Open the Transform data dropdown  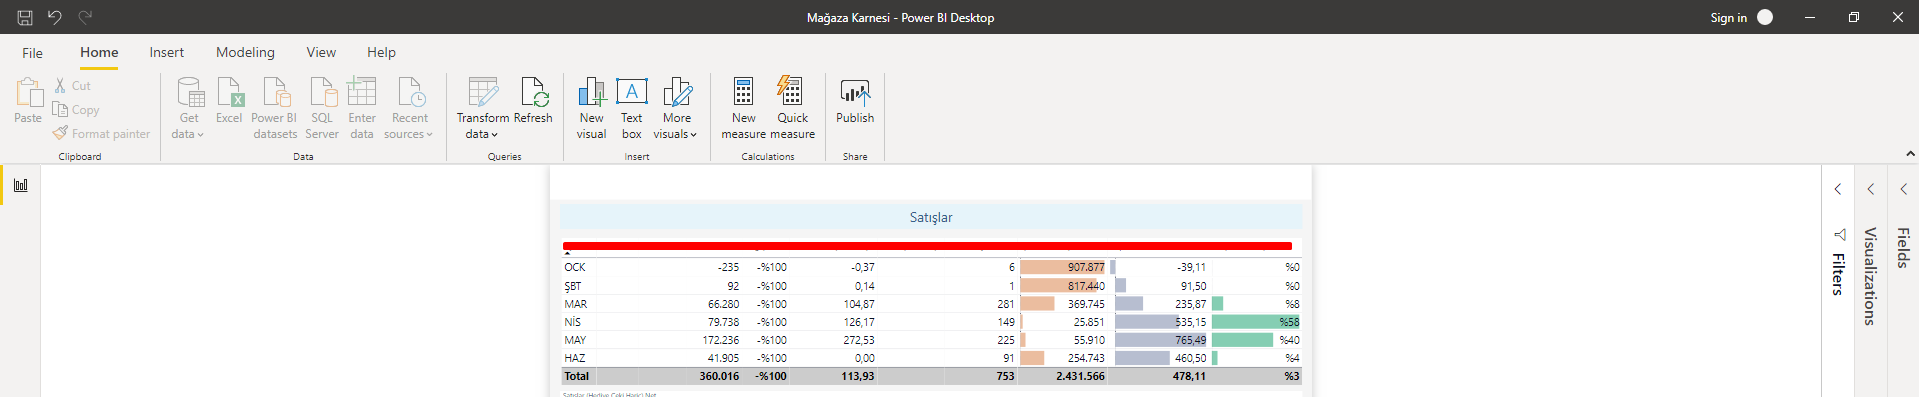482,108
